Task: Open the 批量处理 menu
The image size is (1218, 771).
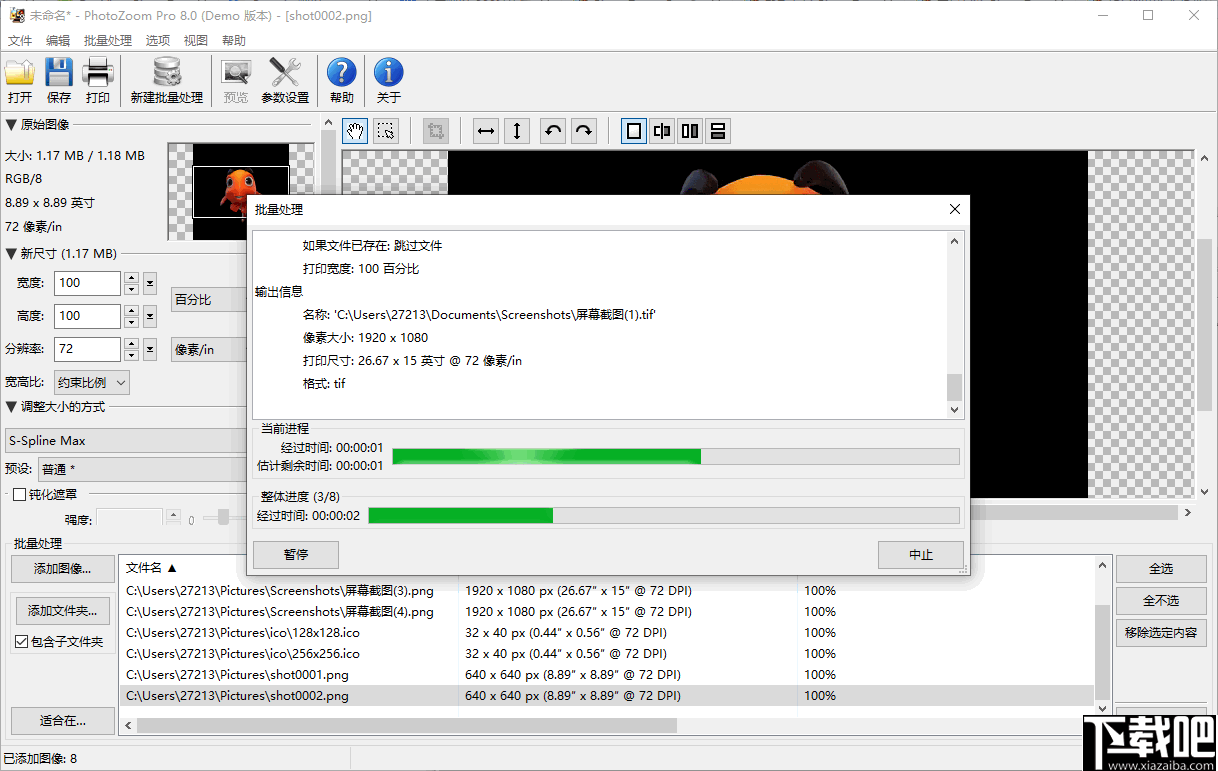Action: 107,40
